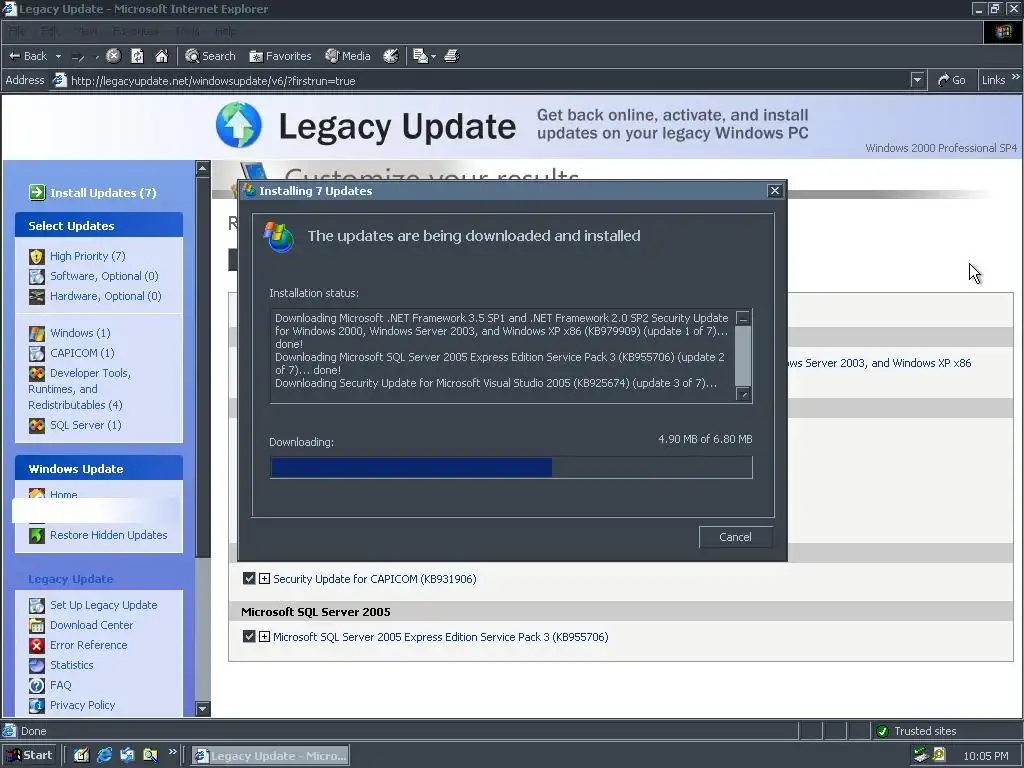The height and width of the screenshot is (768, 1024).
Task: Click the SQL Server category icon
Action: 37,426
